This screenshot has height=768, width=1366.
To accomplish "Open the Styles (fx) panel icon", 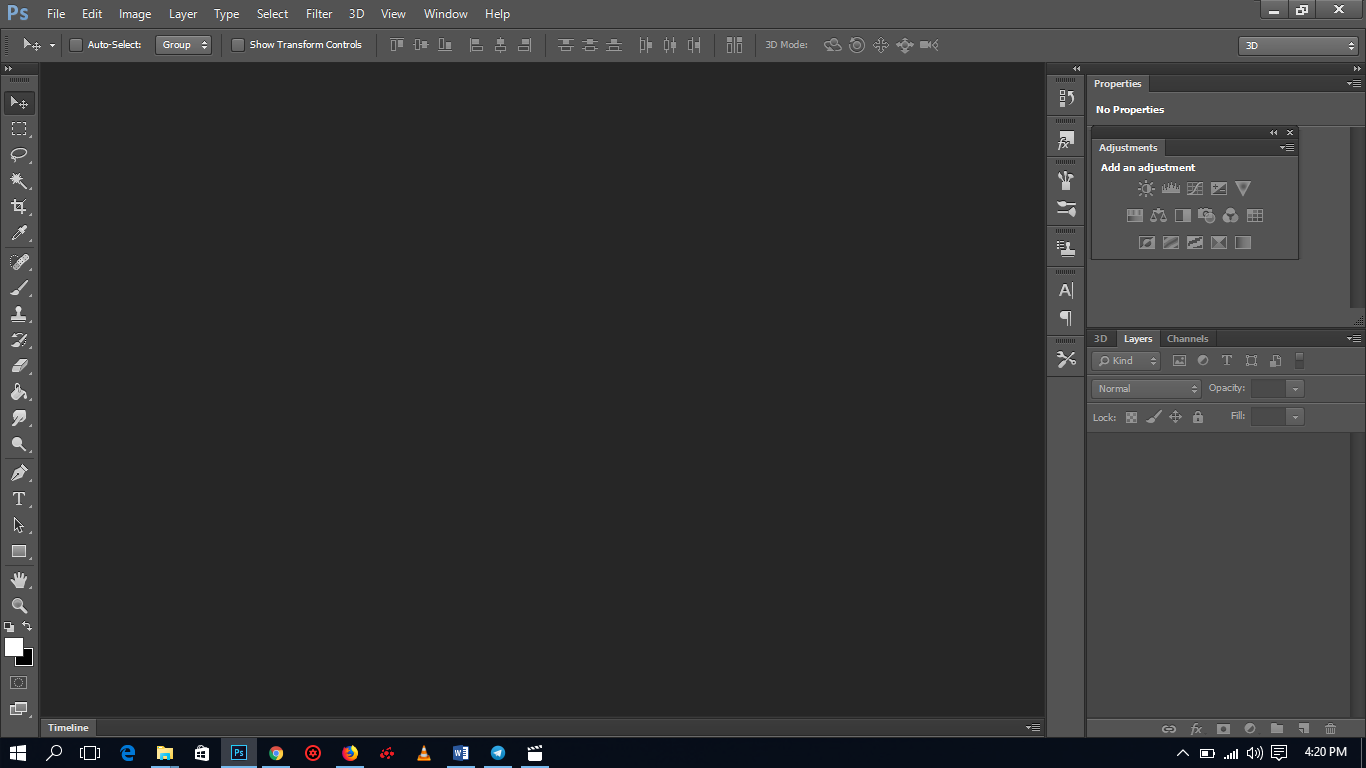I will pos(1066,142).
